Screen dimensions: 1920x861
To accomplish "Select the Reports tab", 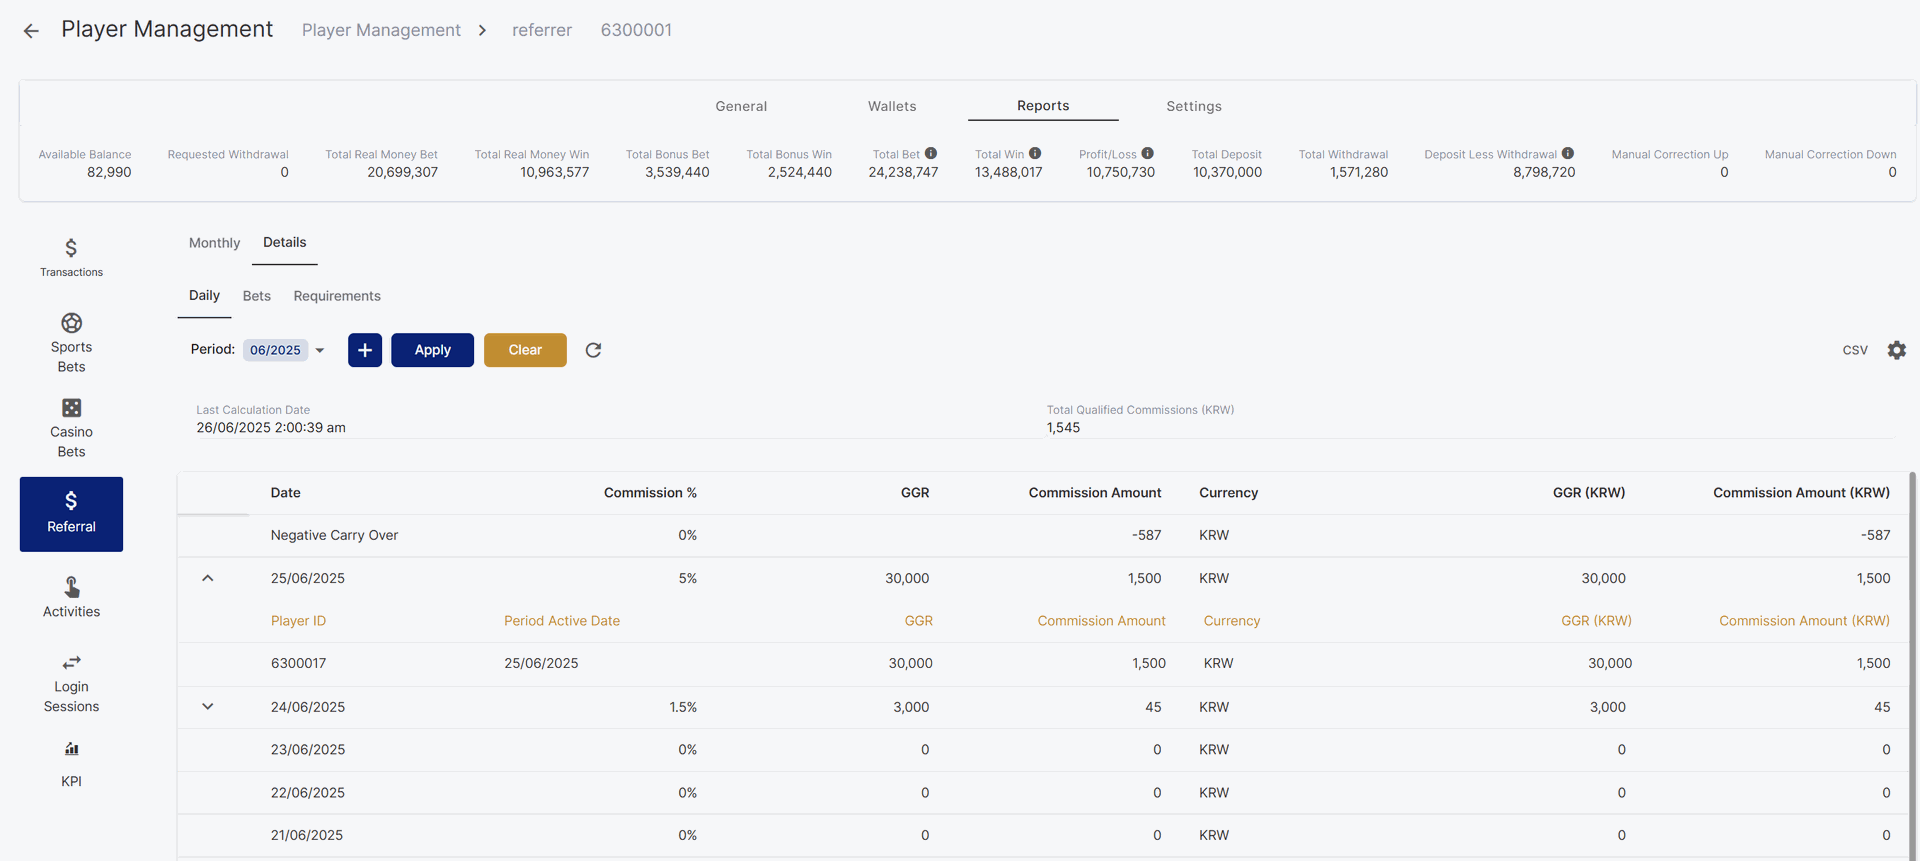I will [x=1043, y=105].
